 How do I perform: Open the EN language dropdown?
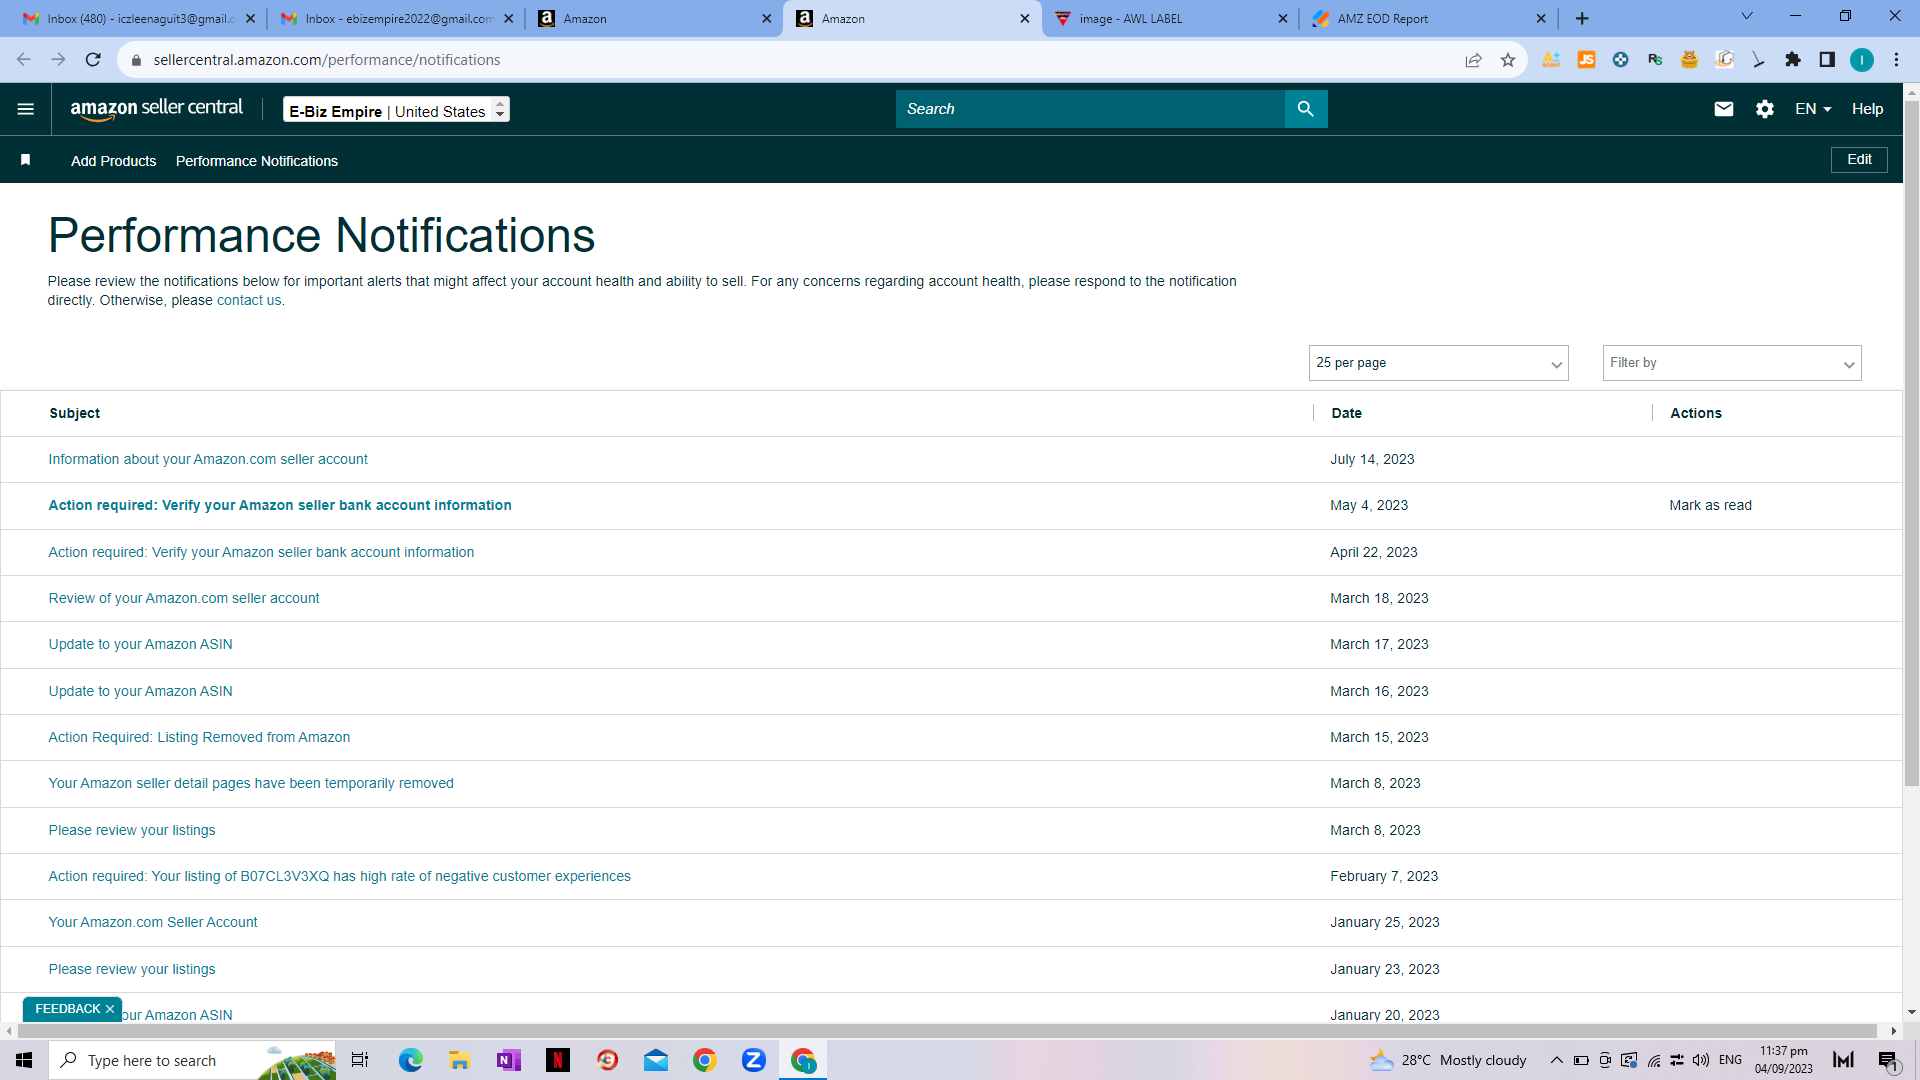pos(1813,109)
